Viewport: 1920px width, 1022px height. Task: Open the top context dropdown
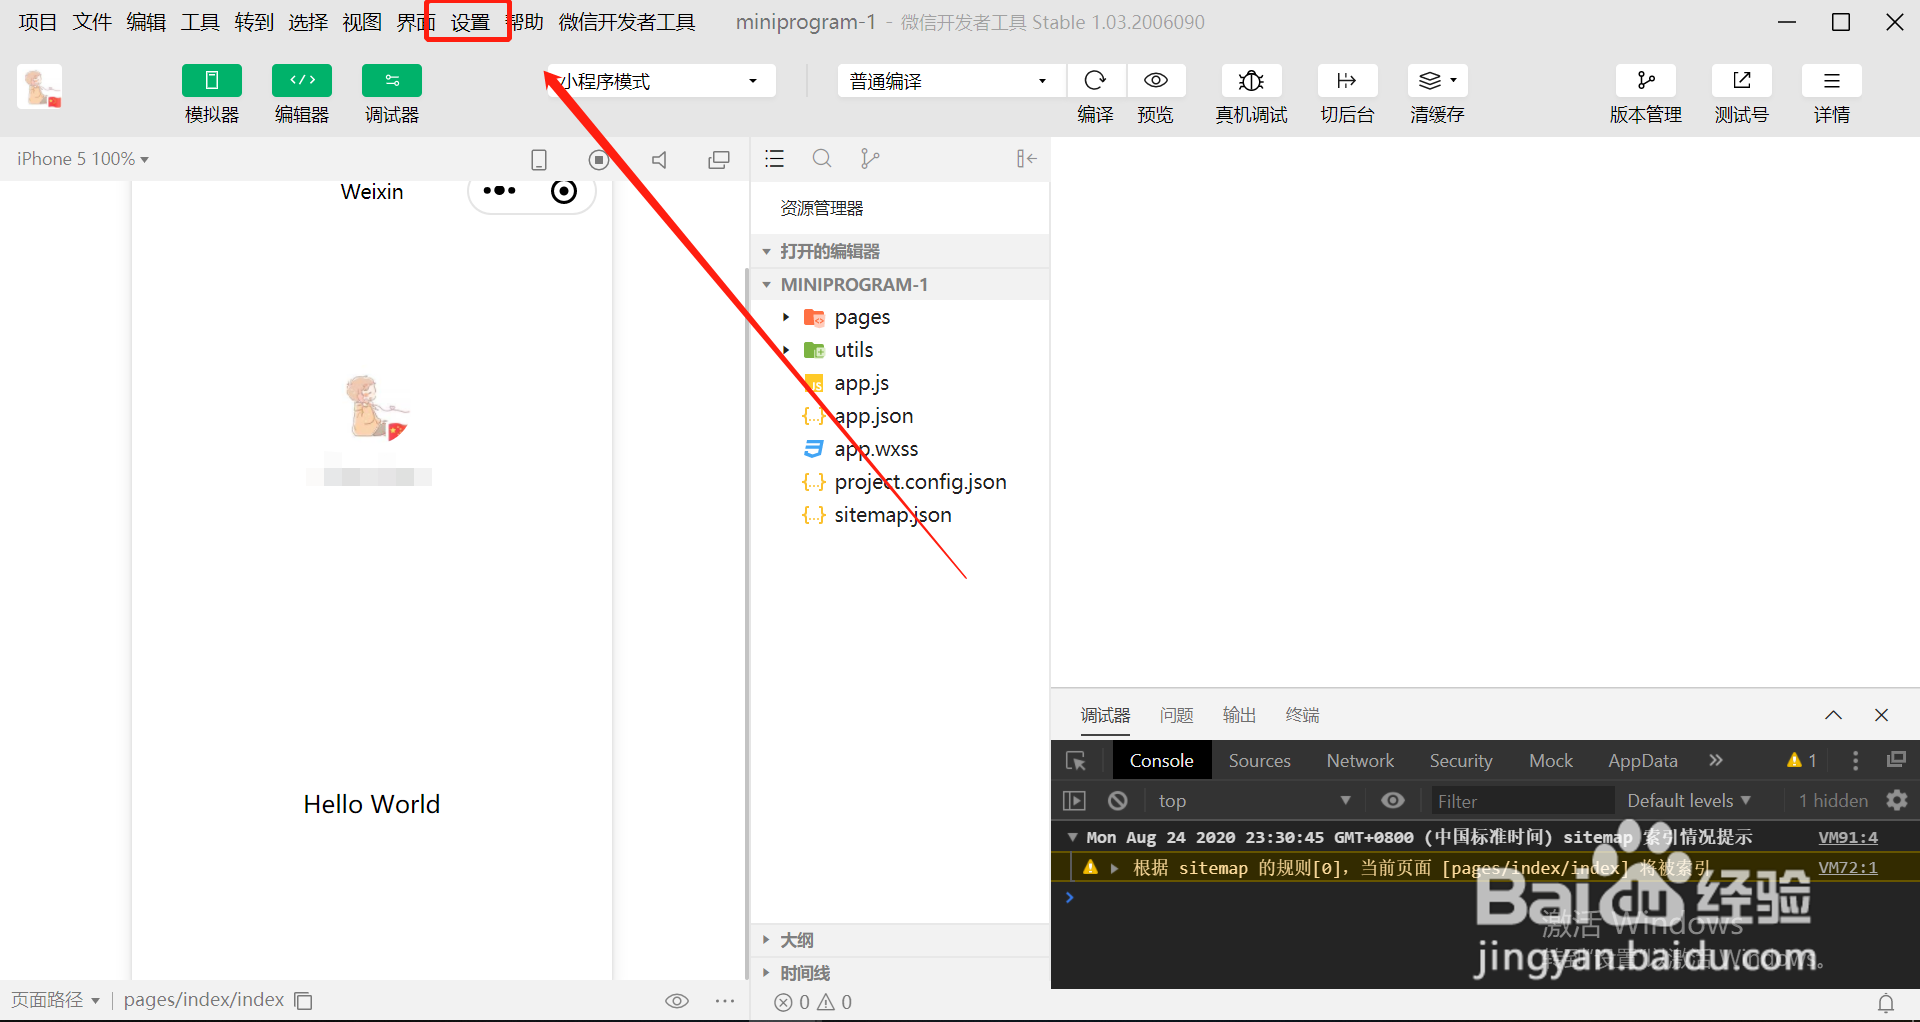point(1254,801)
